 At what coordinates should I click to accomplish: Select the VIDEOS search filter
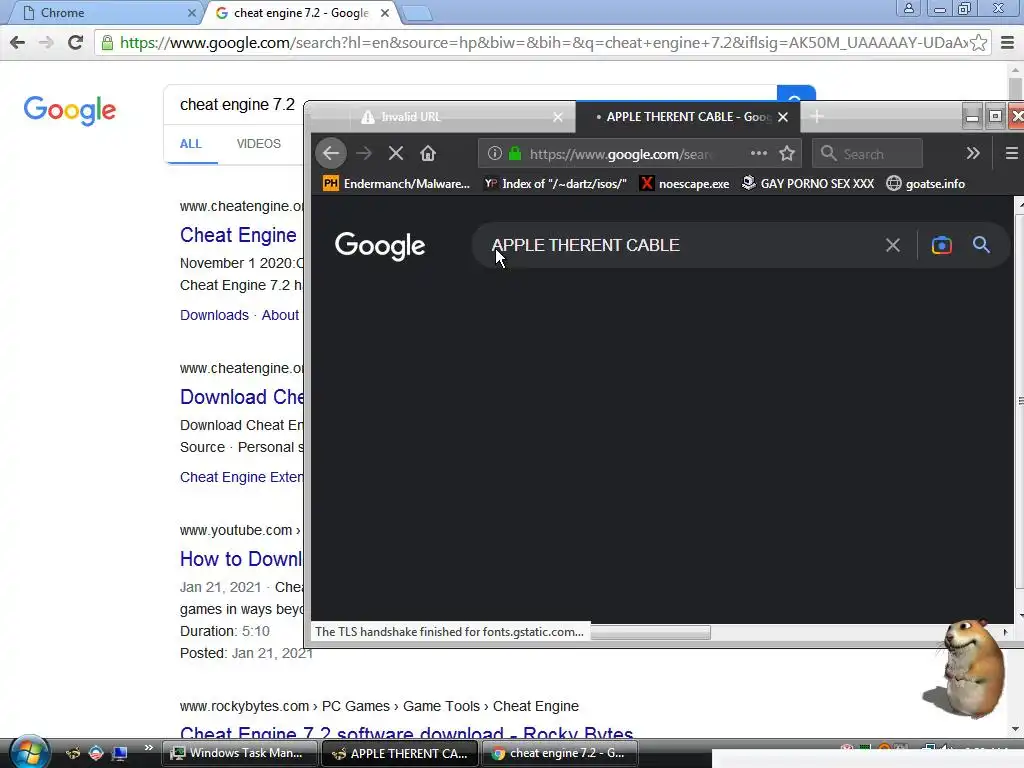tap(259, 144)
